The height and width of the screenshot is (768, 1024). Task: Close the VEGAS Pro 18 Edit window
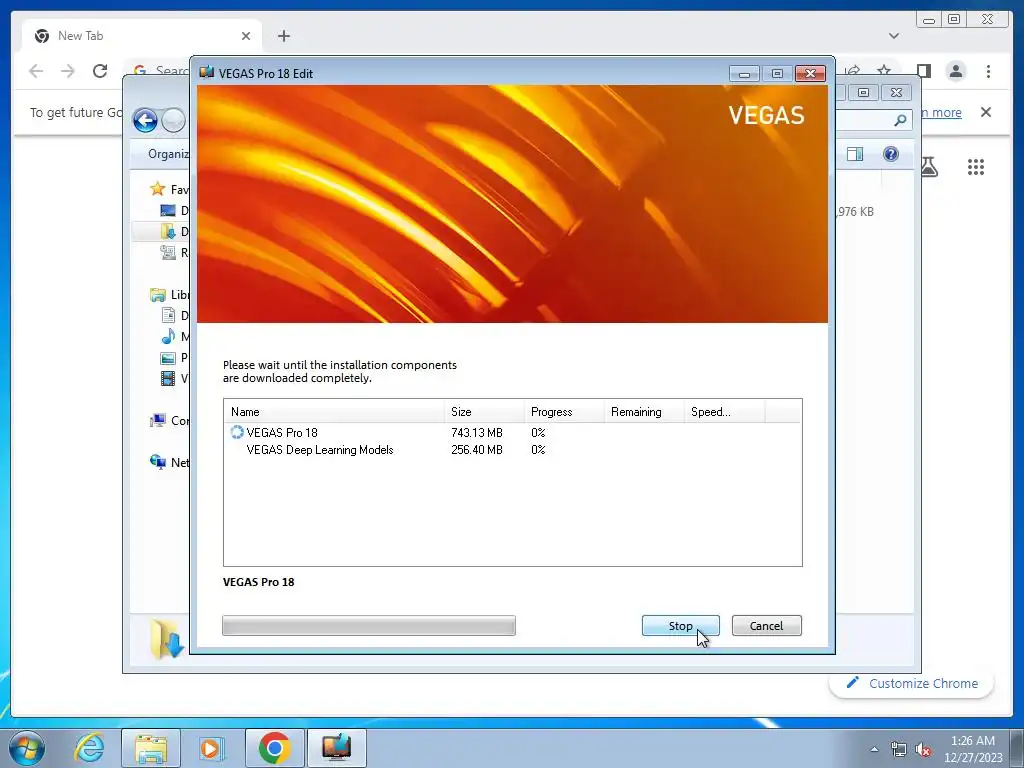click(810, 73)
